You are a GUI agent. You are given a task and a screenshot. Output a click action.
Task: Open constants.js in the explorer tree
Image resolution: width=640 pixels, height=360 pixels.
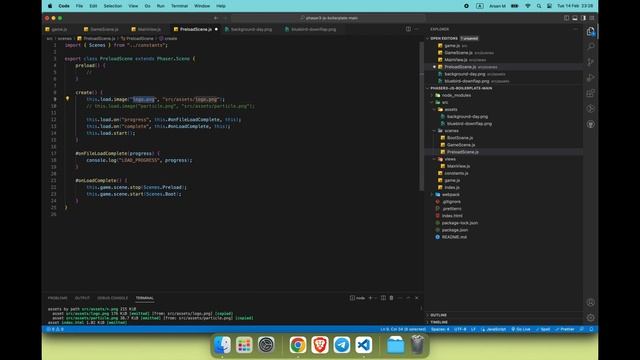coord(456,173)
